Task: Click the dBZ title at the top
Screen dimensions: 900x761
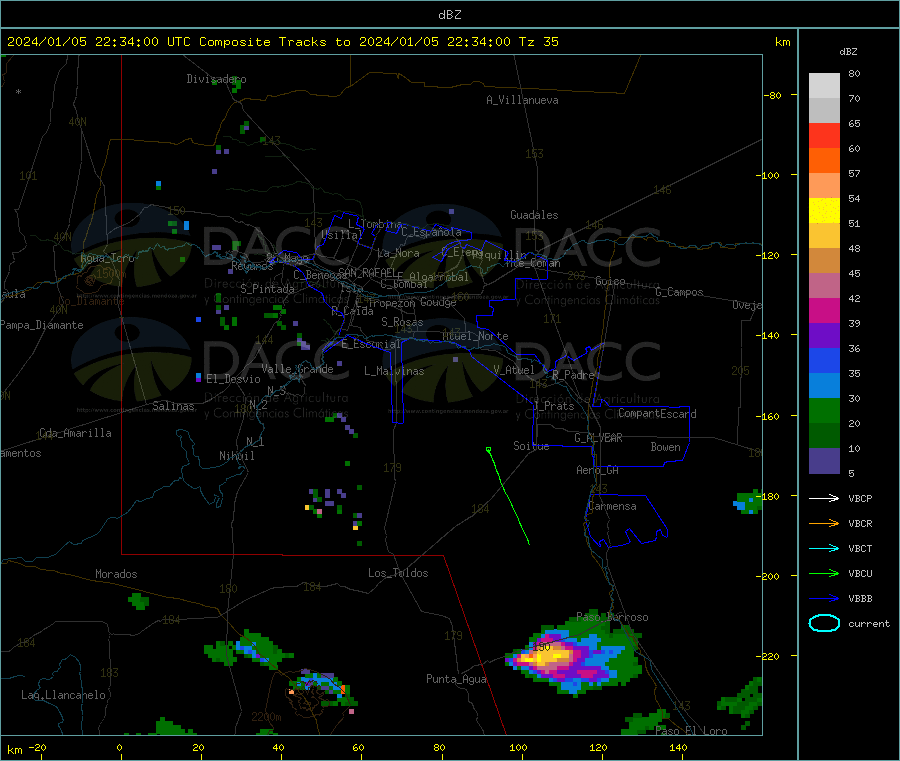Action: pyautogui.click(x=449, y=15)
